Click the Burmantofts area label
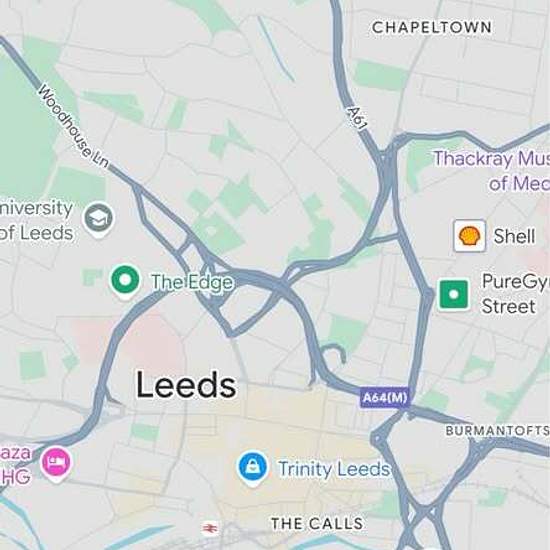Screen dimensions: 550x550 pyautogui.click(x=497, y=430)
